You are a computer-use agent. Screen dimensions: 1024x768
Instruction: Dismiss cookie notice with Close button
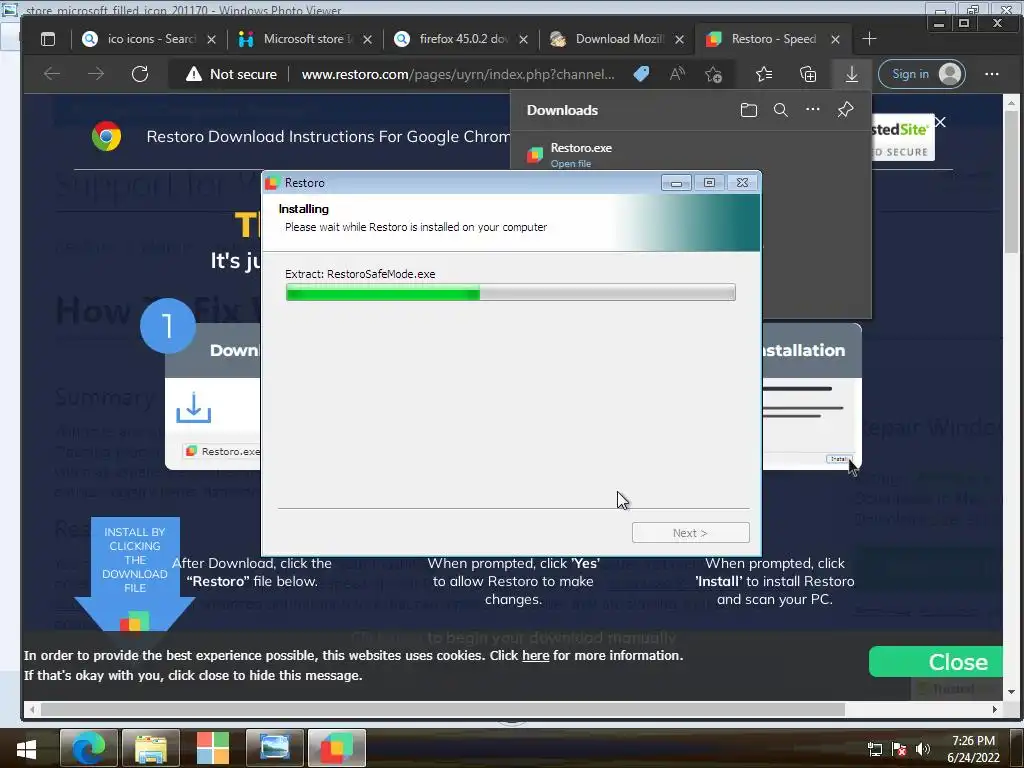(935, 662)
